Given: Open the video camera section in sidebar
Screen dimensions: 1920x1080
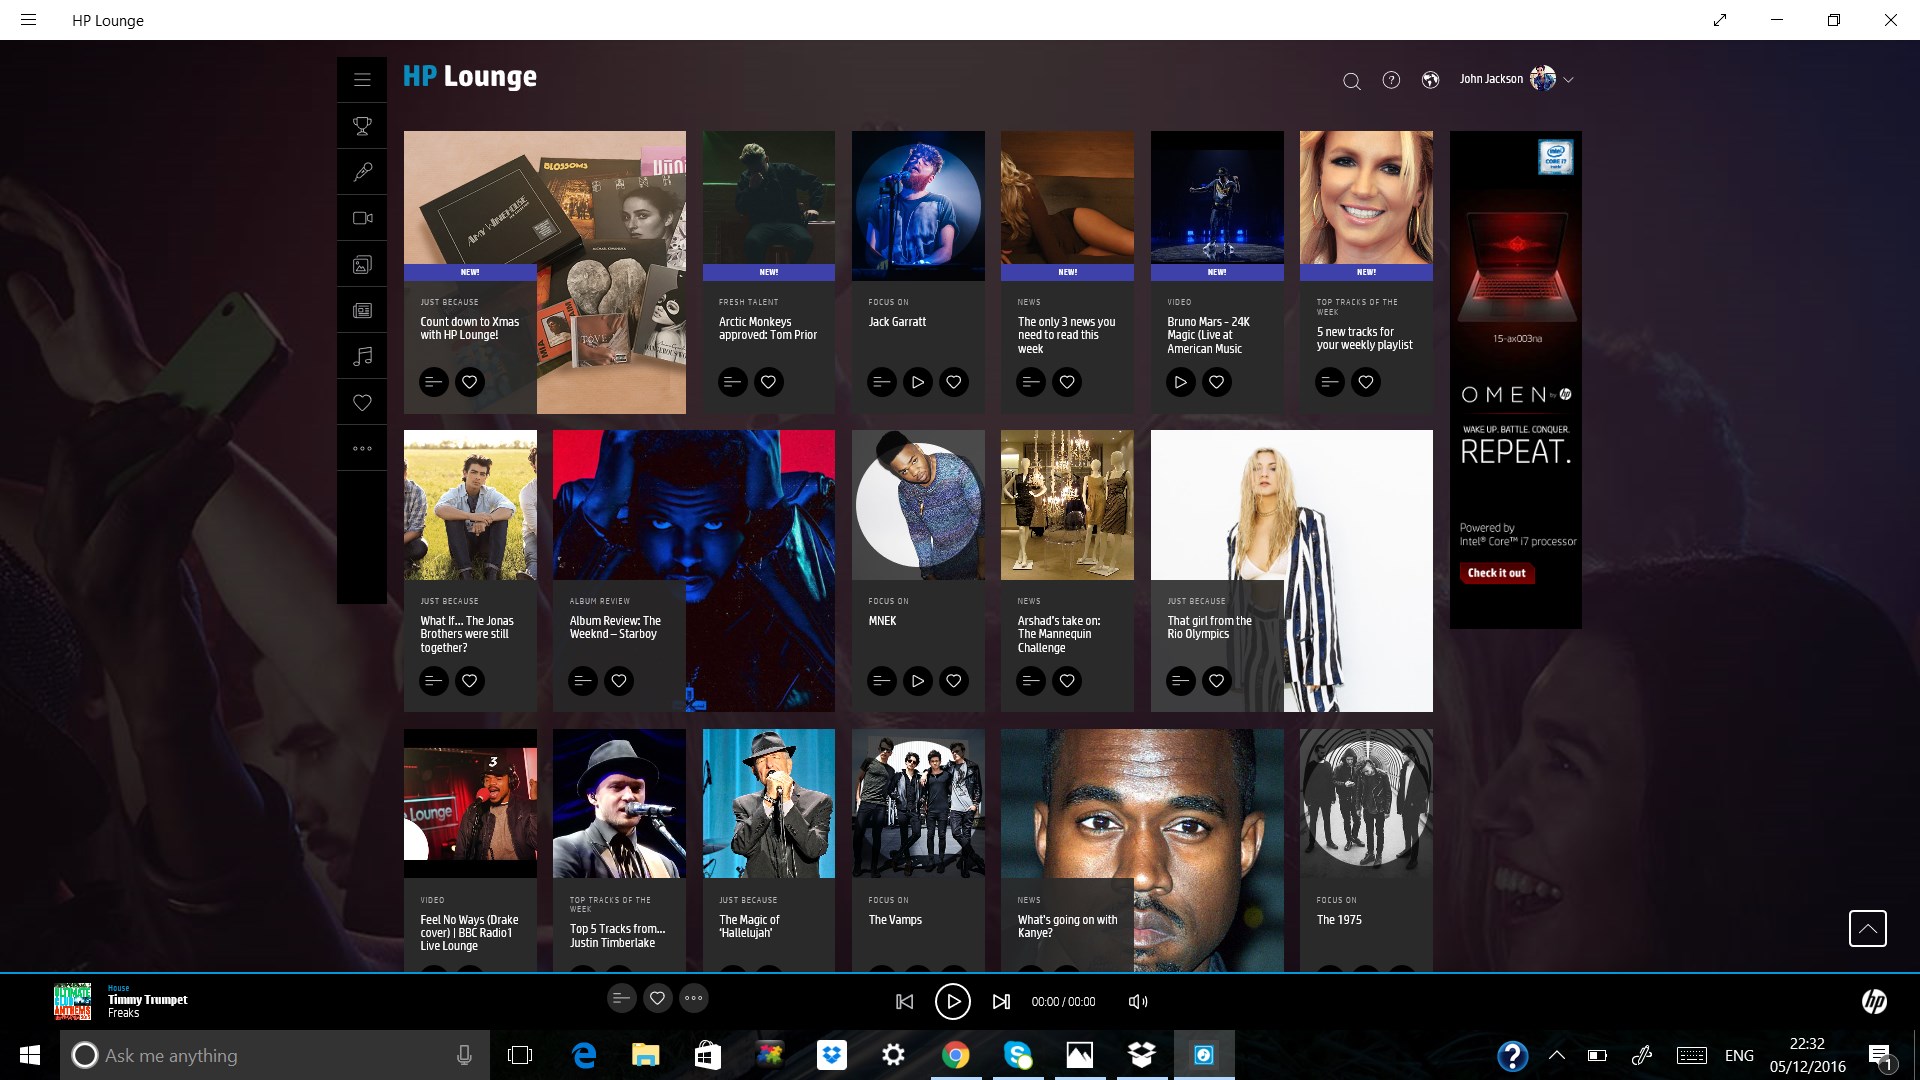Looking at the screenshot, I should pos(362,218).
